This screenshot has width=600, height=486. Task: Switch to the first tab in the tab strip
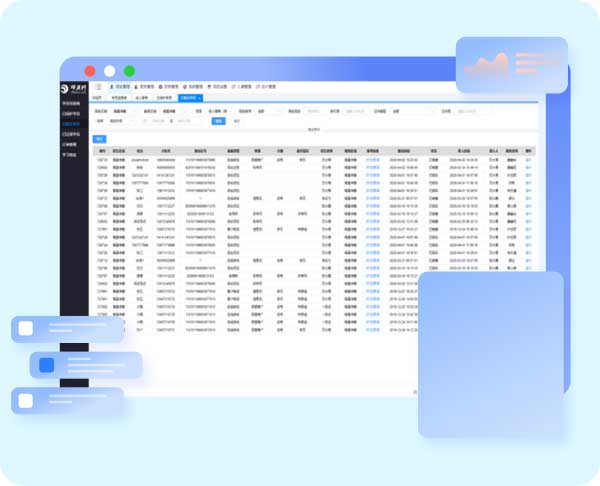[x=98, y=98]
